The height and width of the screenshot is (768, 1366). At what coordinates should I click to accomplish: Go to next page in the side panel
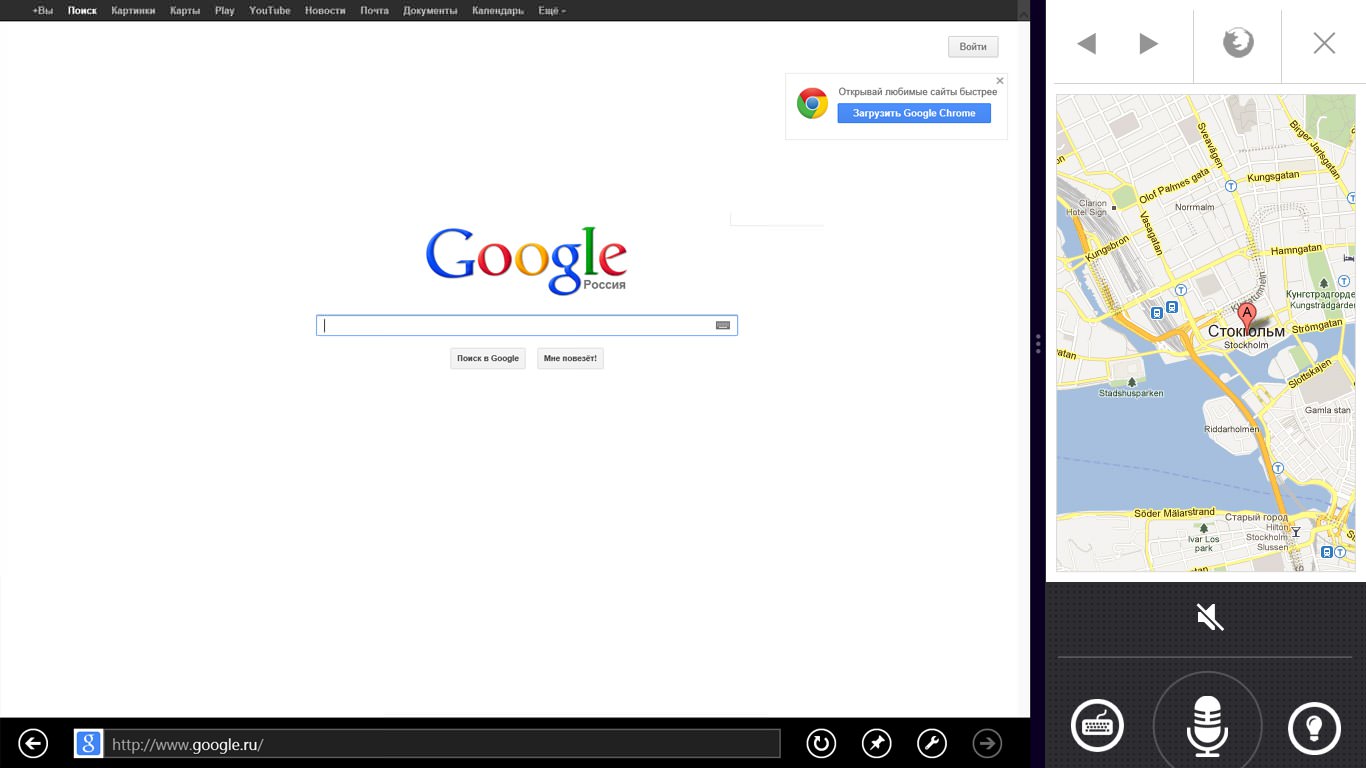[1149, 43]
